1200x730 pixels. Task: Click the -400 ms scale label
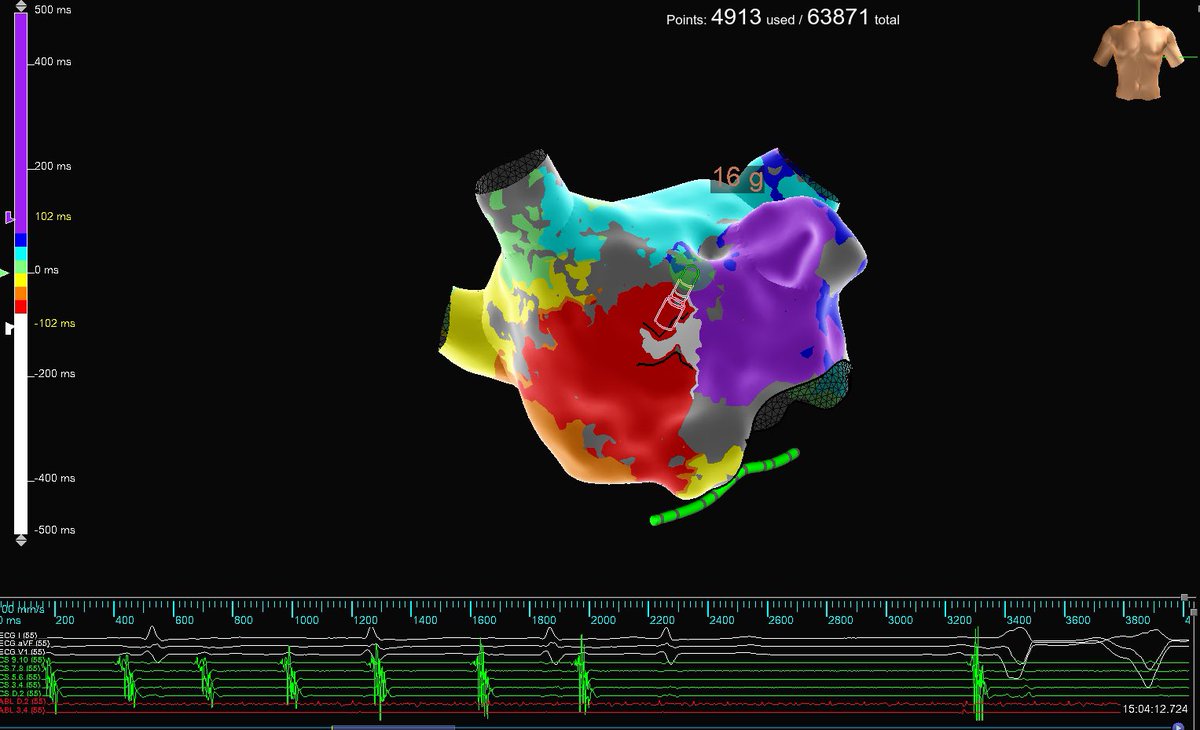pyautogui.click(x=55, y=478)
